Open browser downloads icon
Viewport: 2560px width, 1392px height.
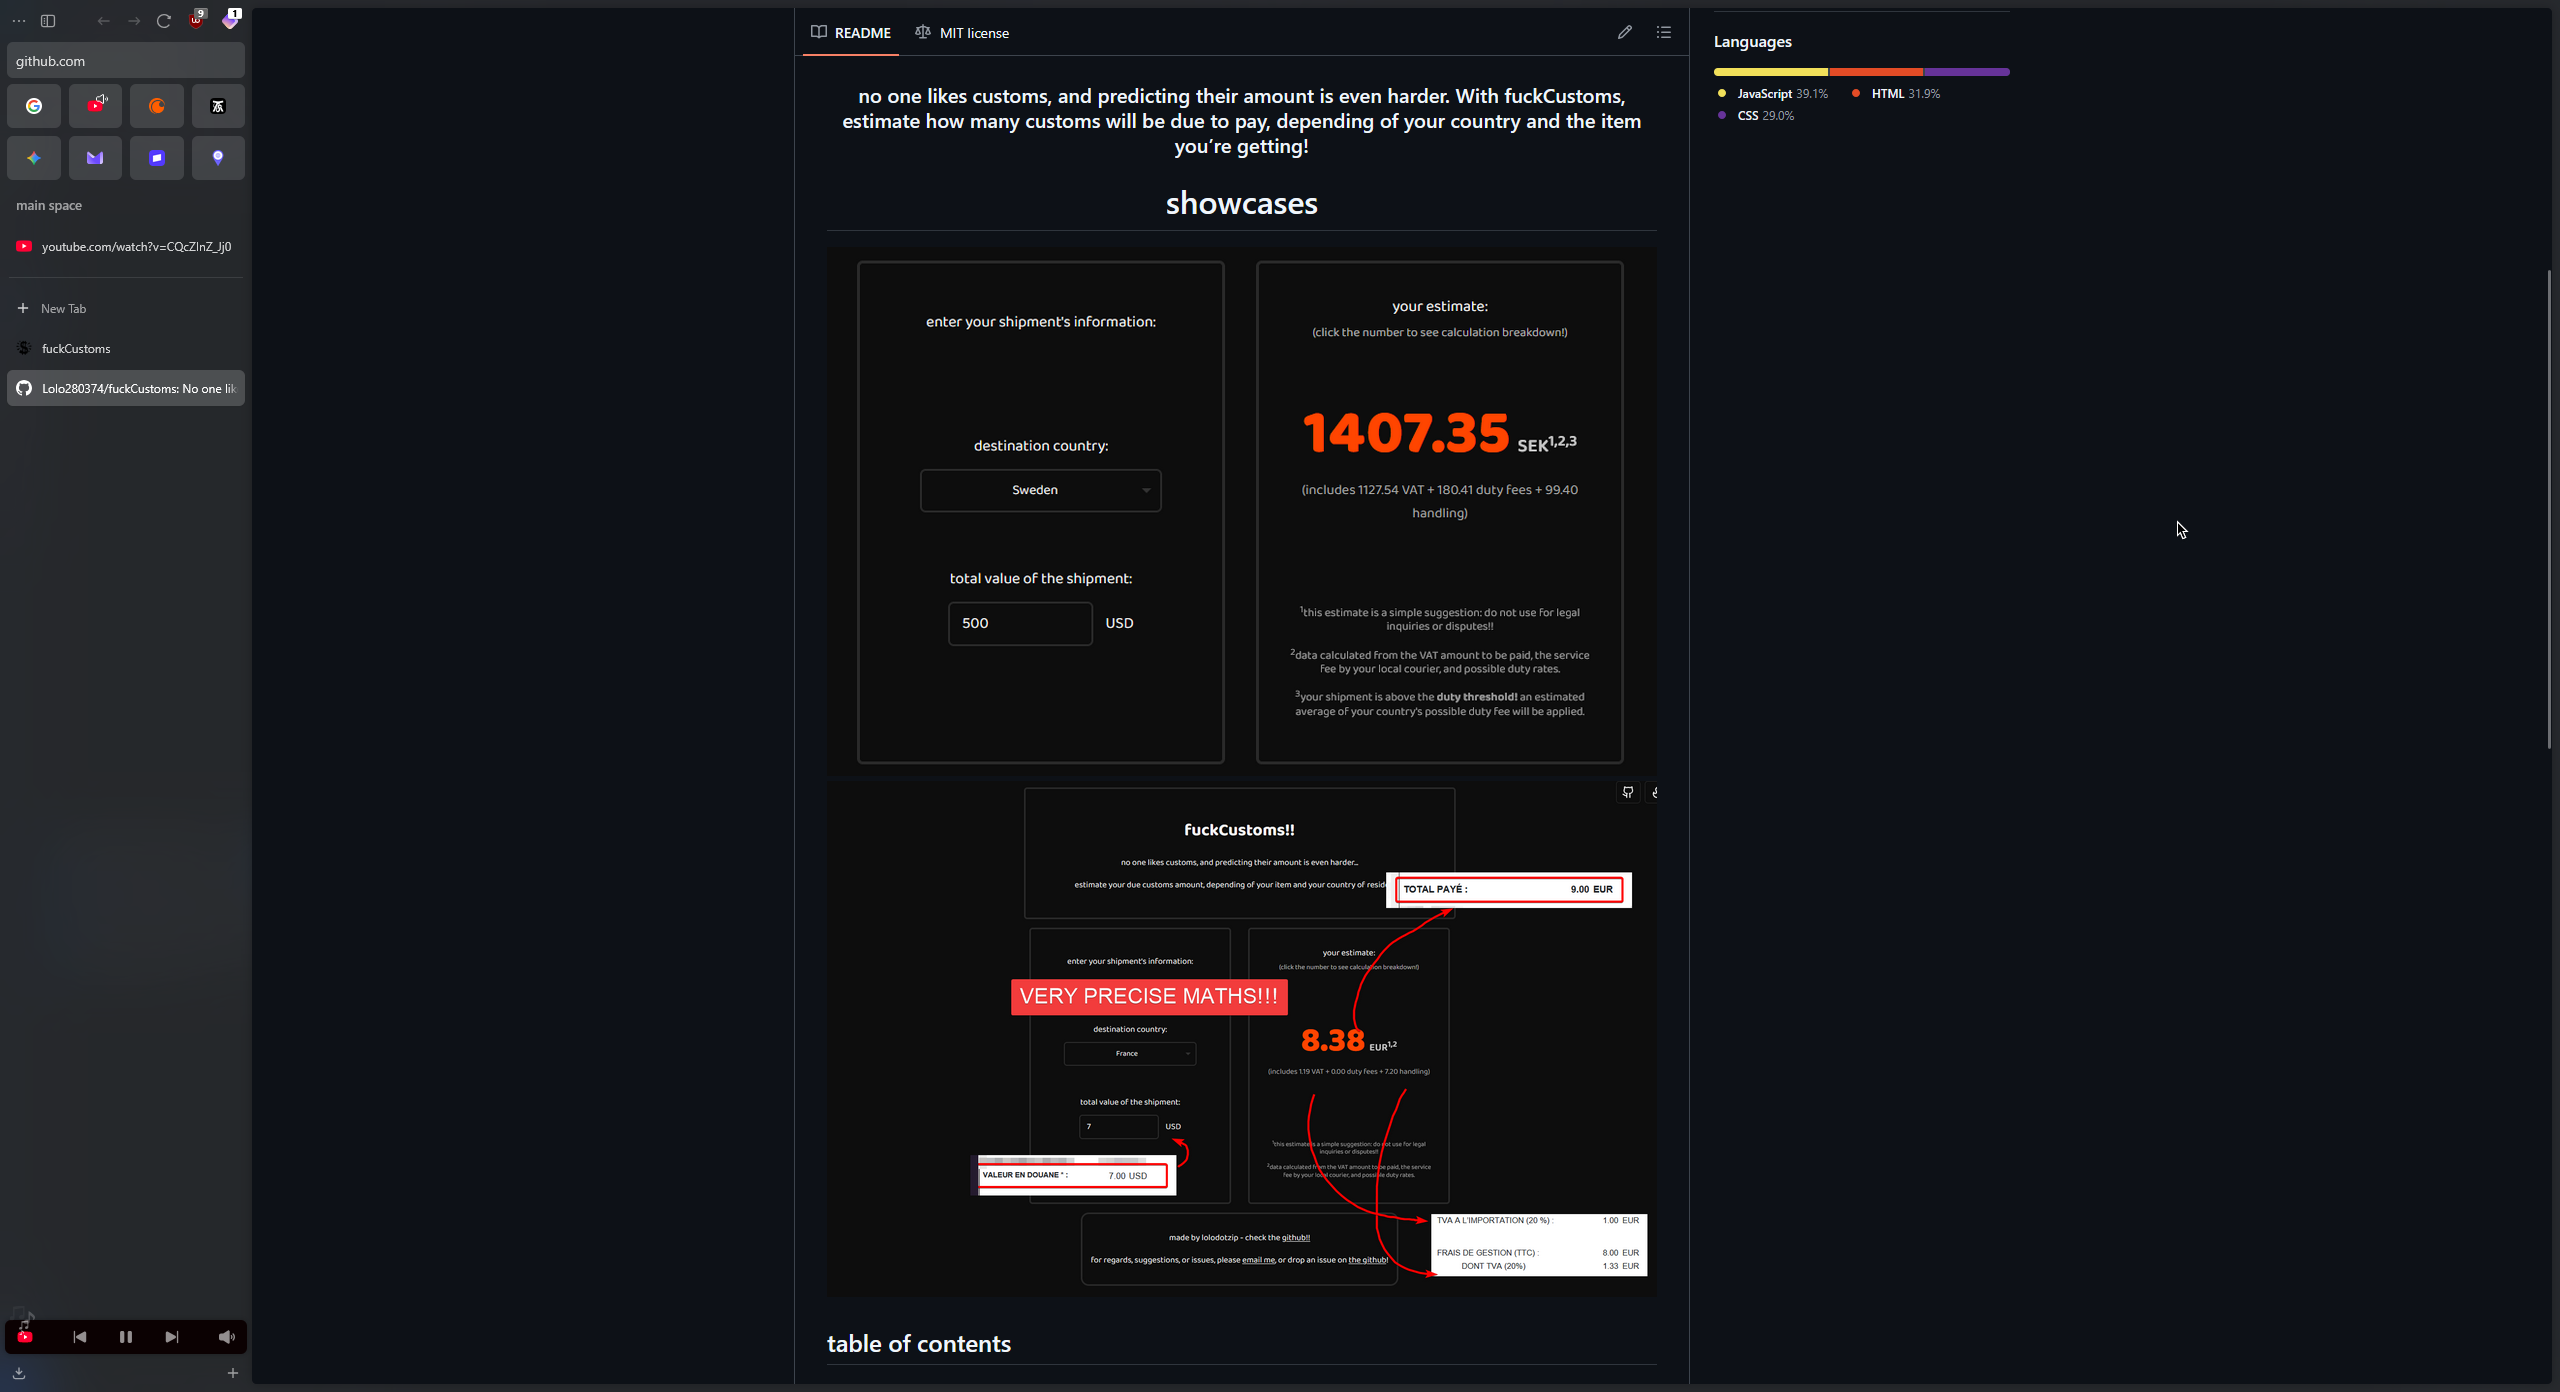click(x=19, y=1373)
